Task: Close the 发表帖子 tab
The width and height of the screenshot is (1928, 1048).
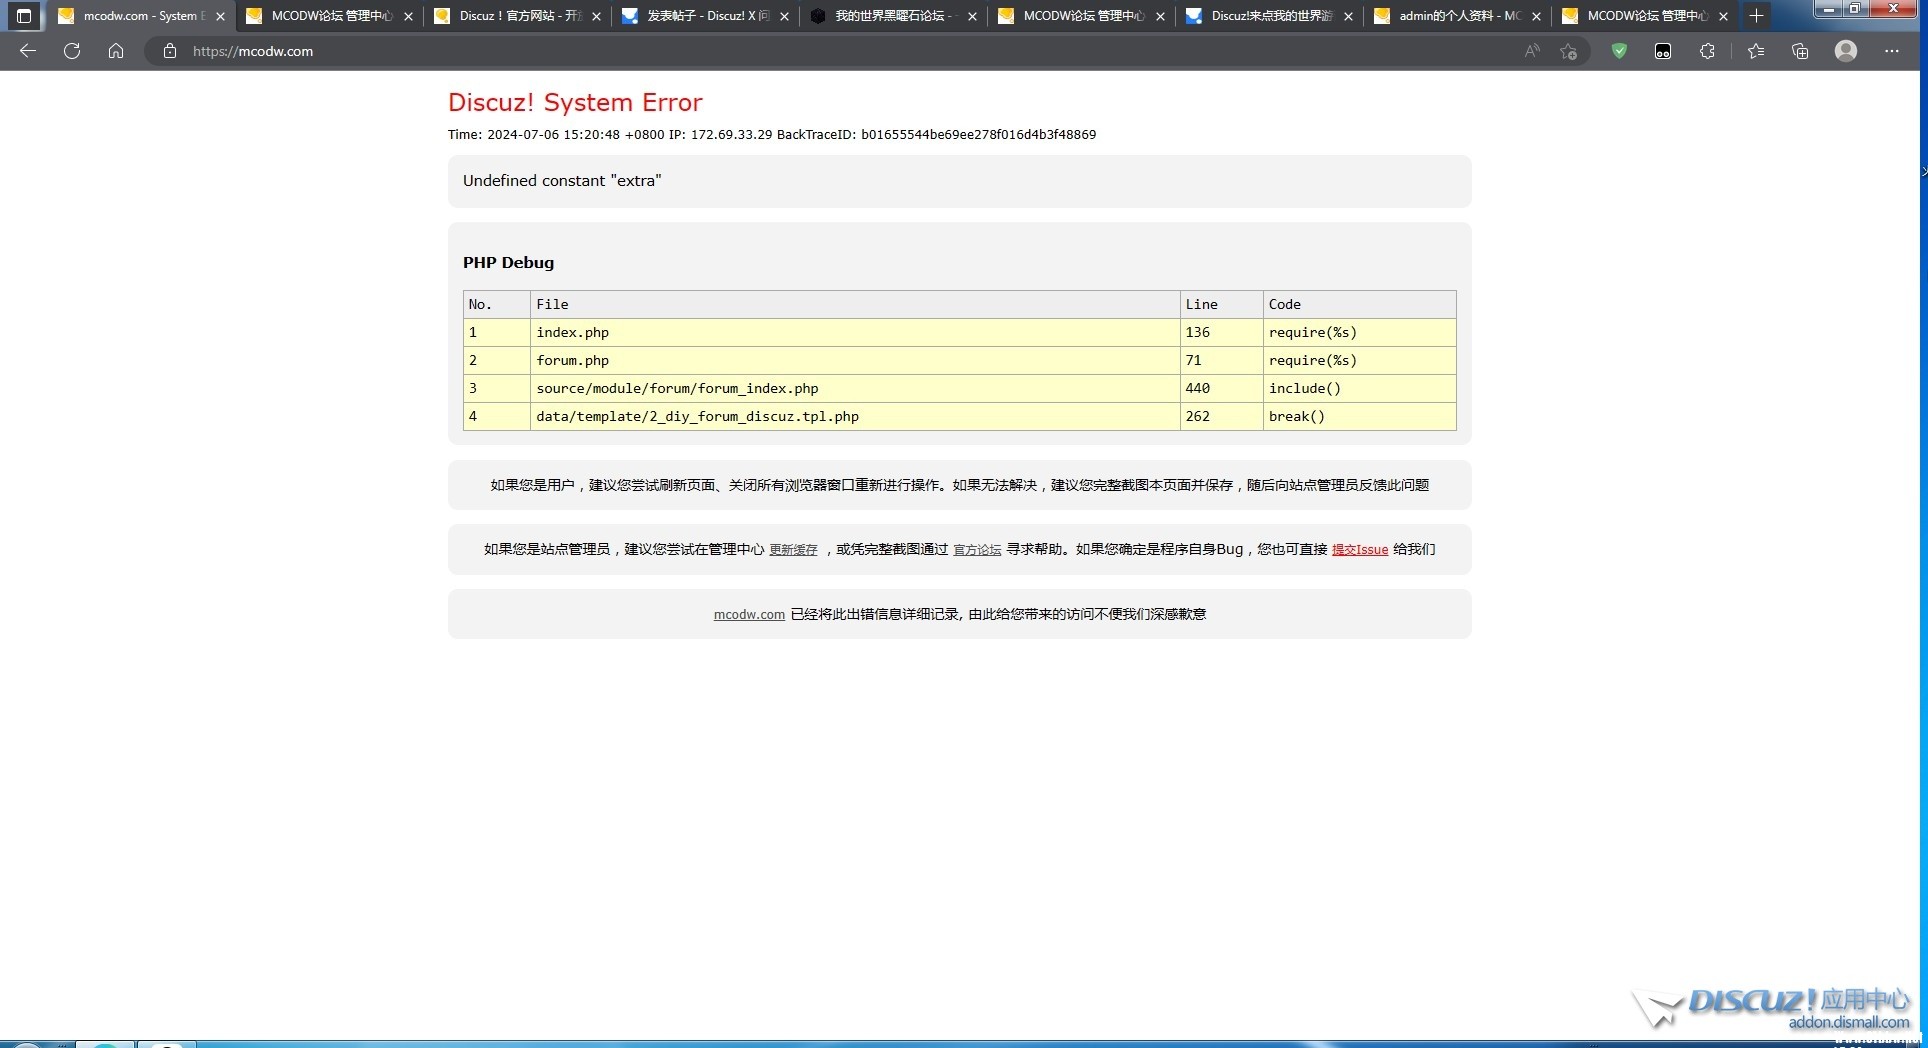Action: point(784,16)
